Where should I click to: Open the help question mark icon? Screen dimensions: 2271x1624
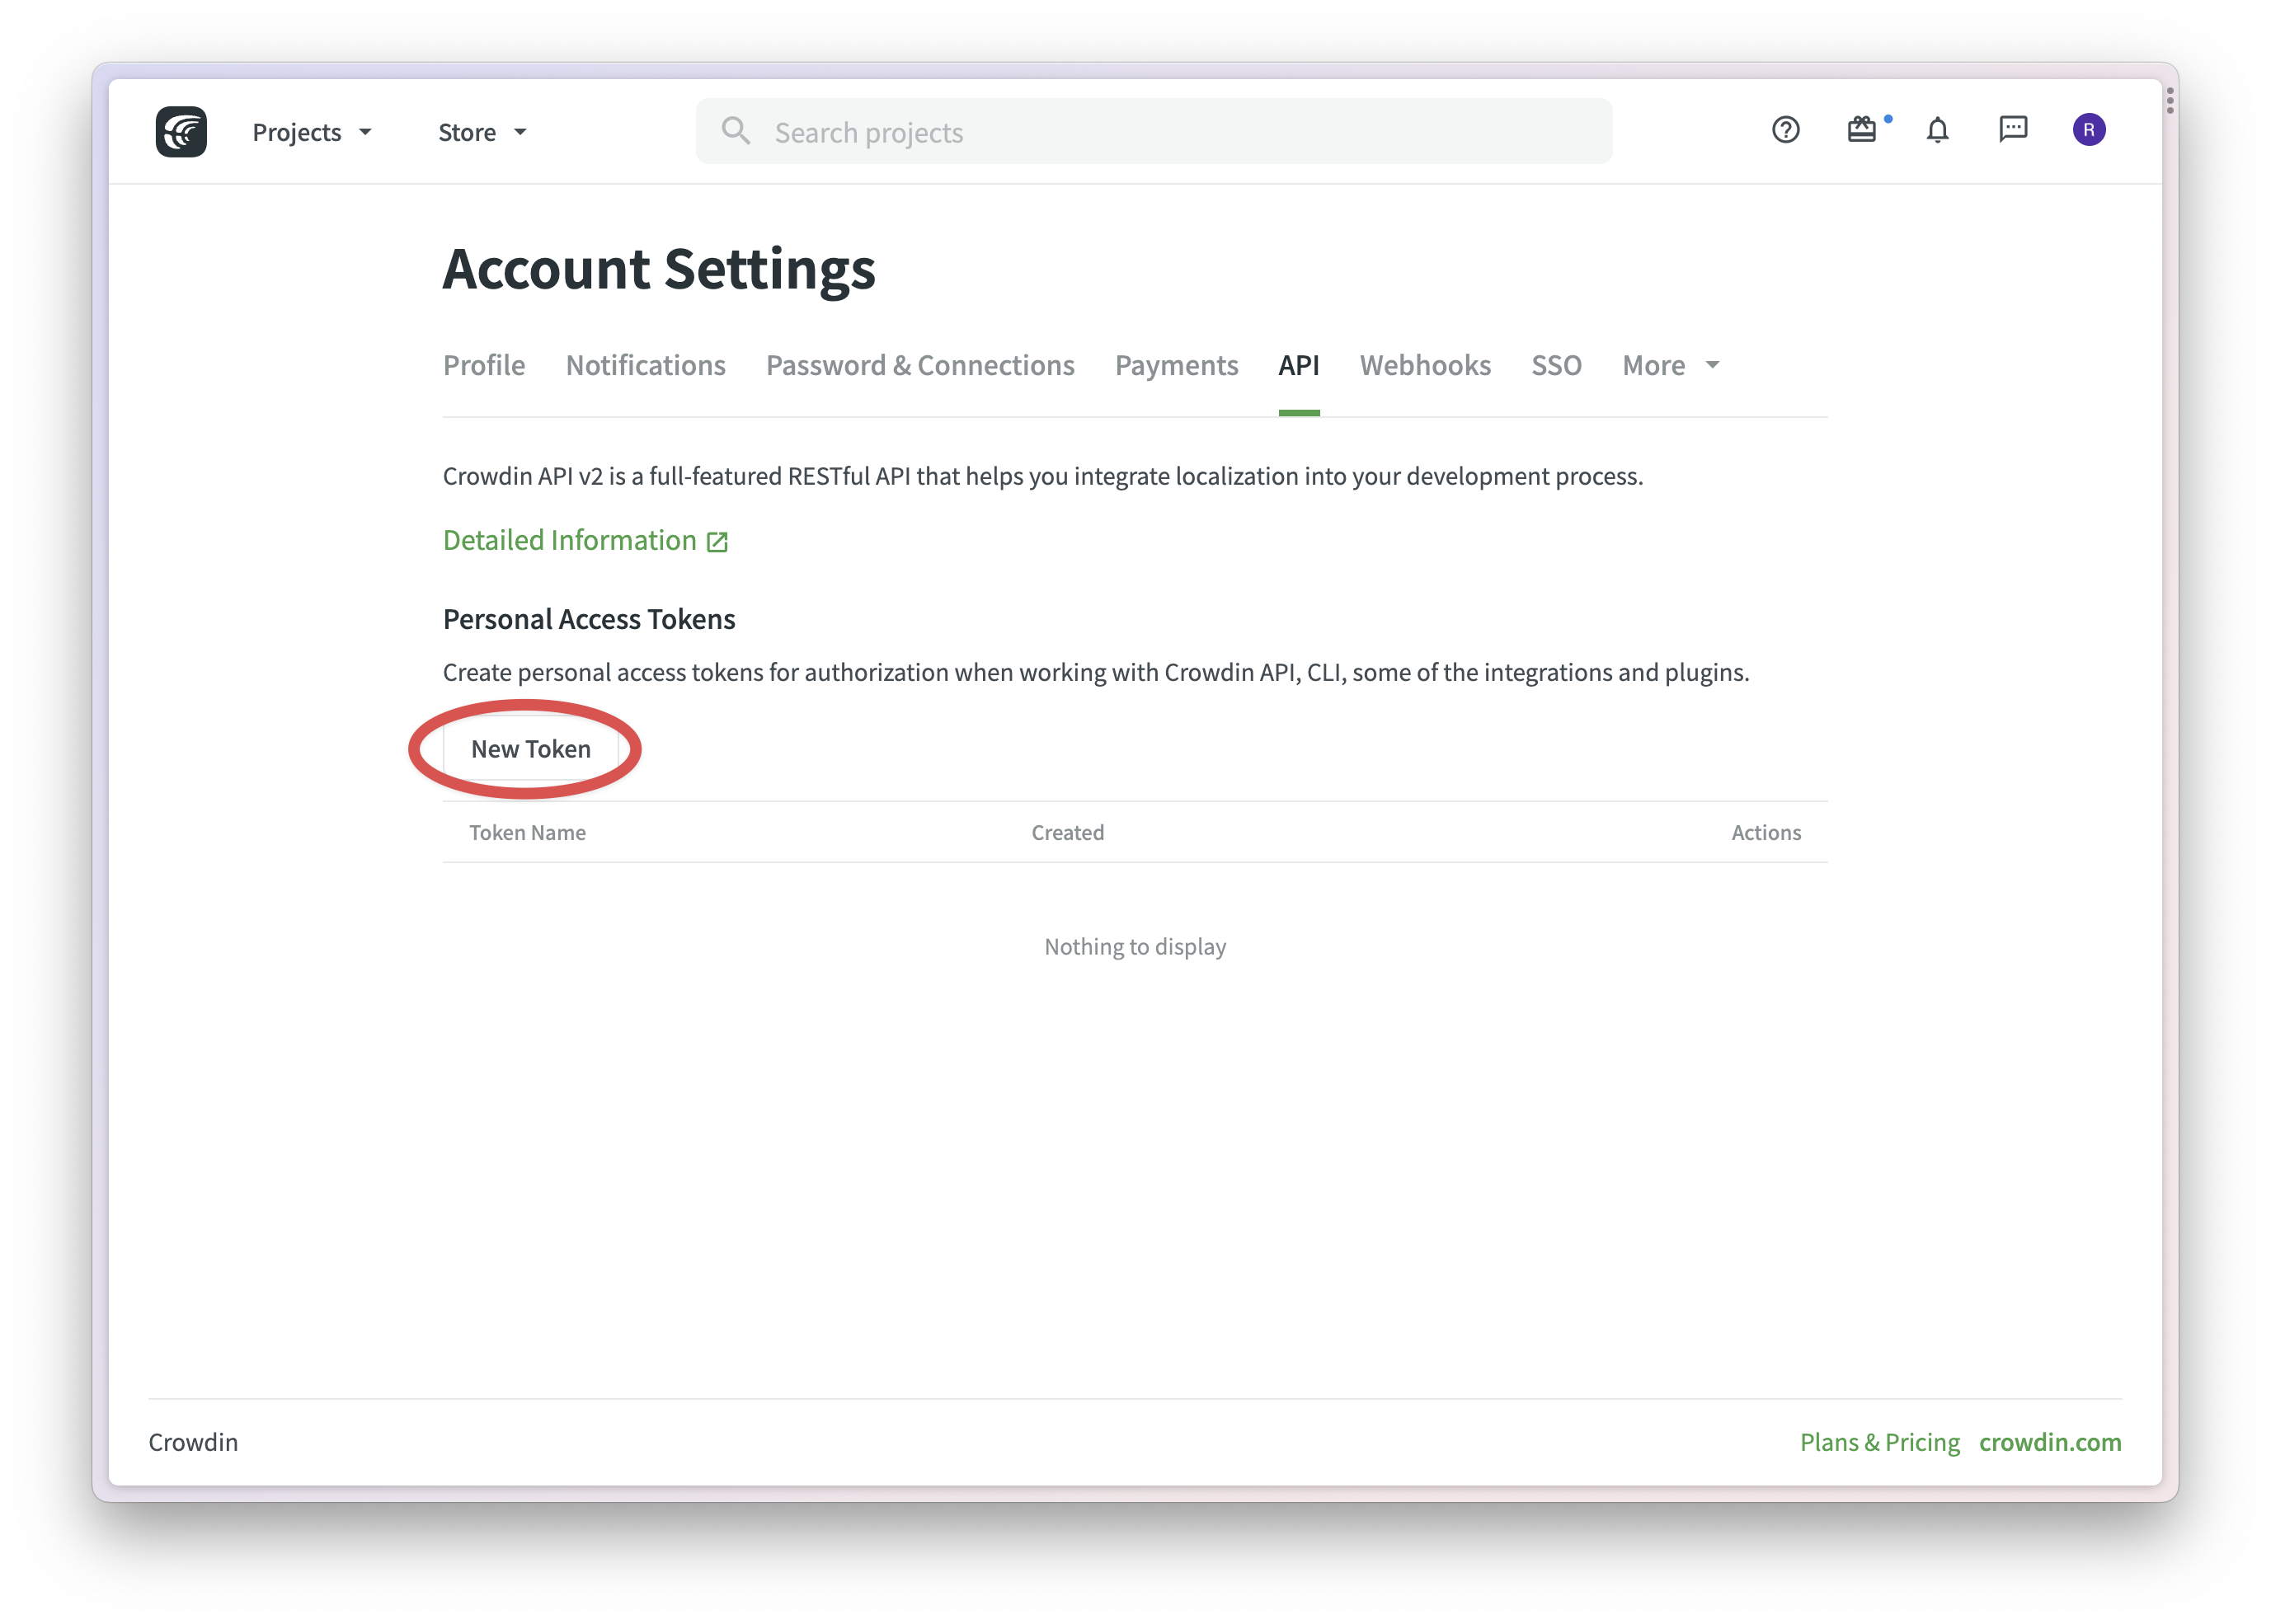1785,130
